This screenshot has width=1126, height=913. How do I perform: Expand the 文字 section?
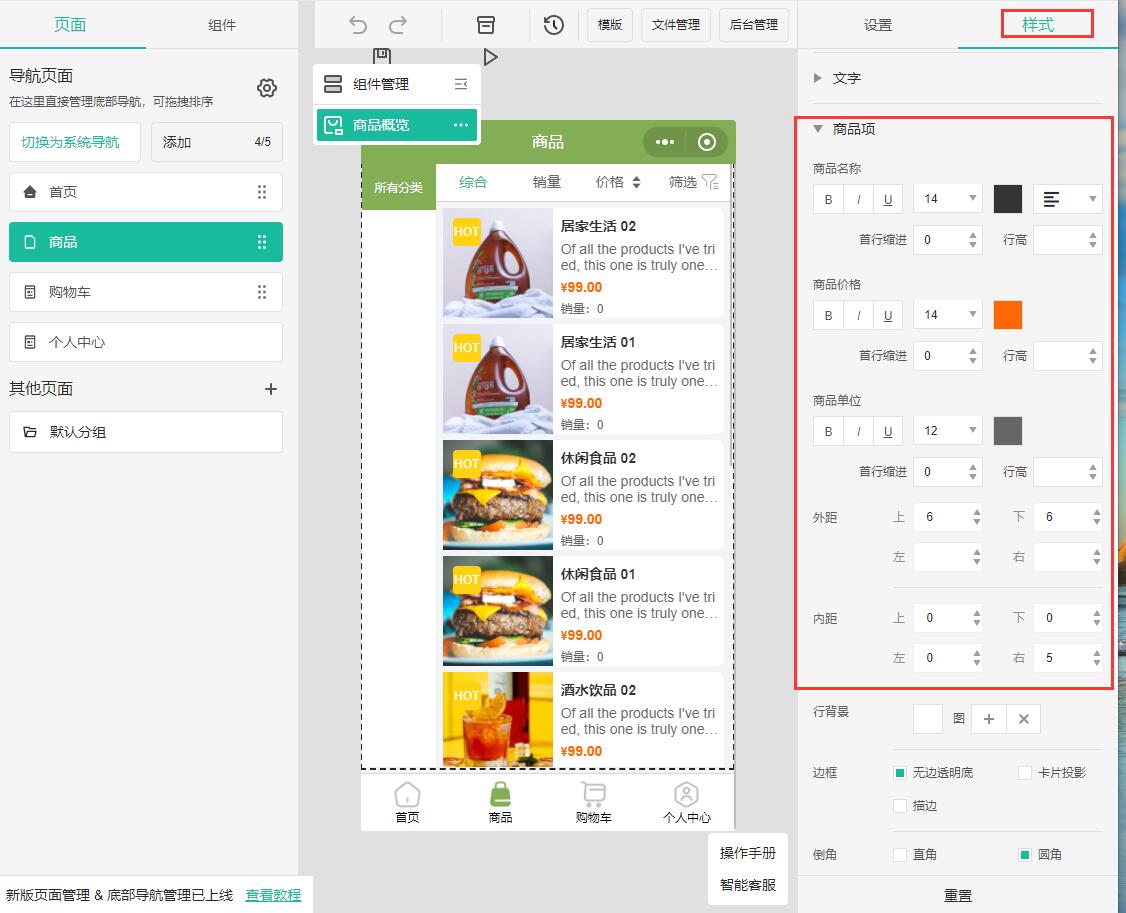point(818,78)
